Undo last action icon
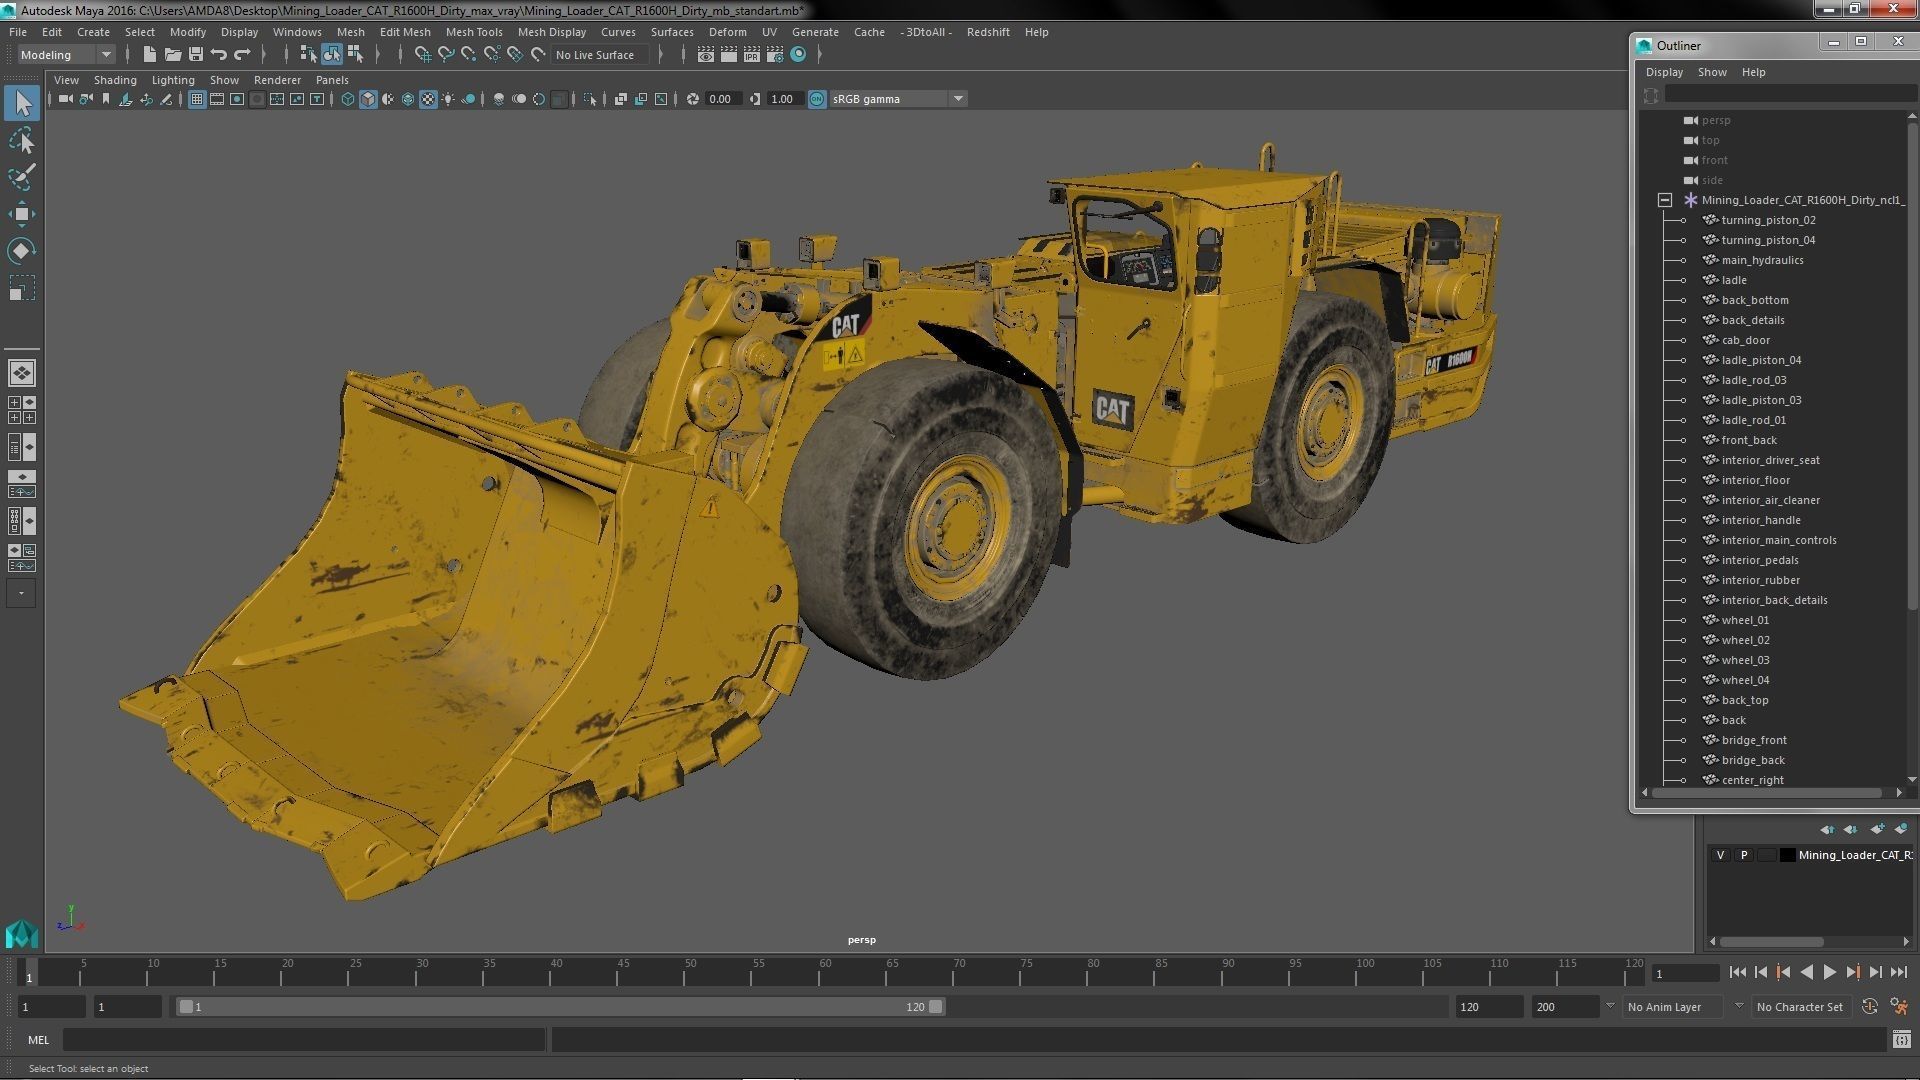This screenshot has width=1920, height=1080. point(219,55)
